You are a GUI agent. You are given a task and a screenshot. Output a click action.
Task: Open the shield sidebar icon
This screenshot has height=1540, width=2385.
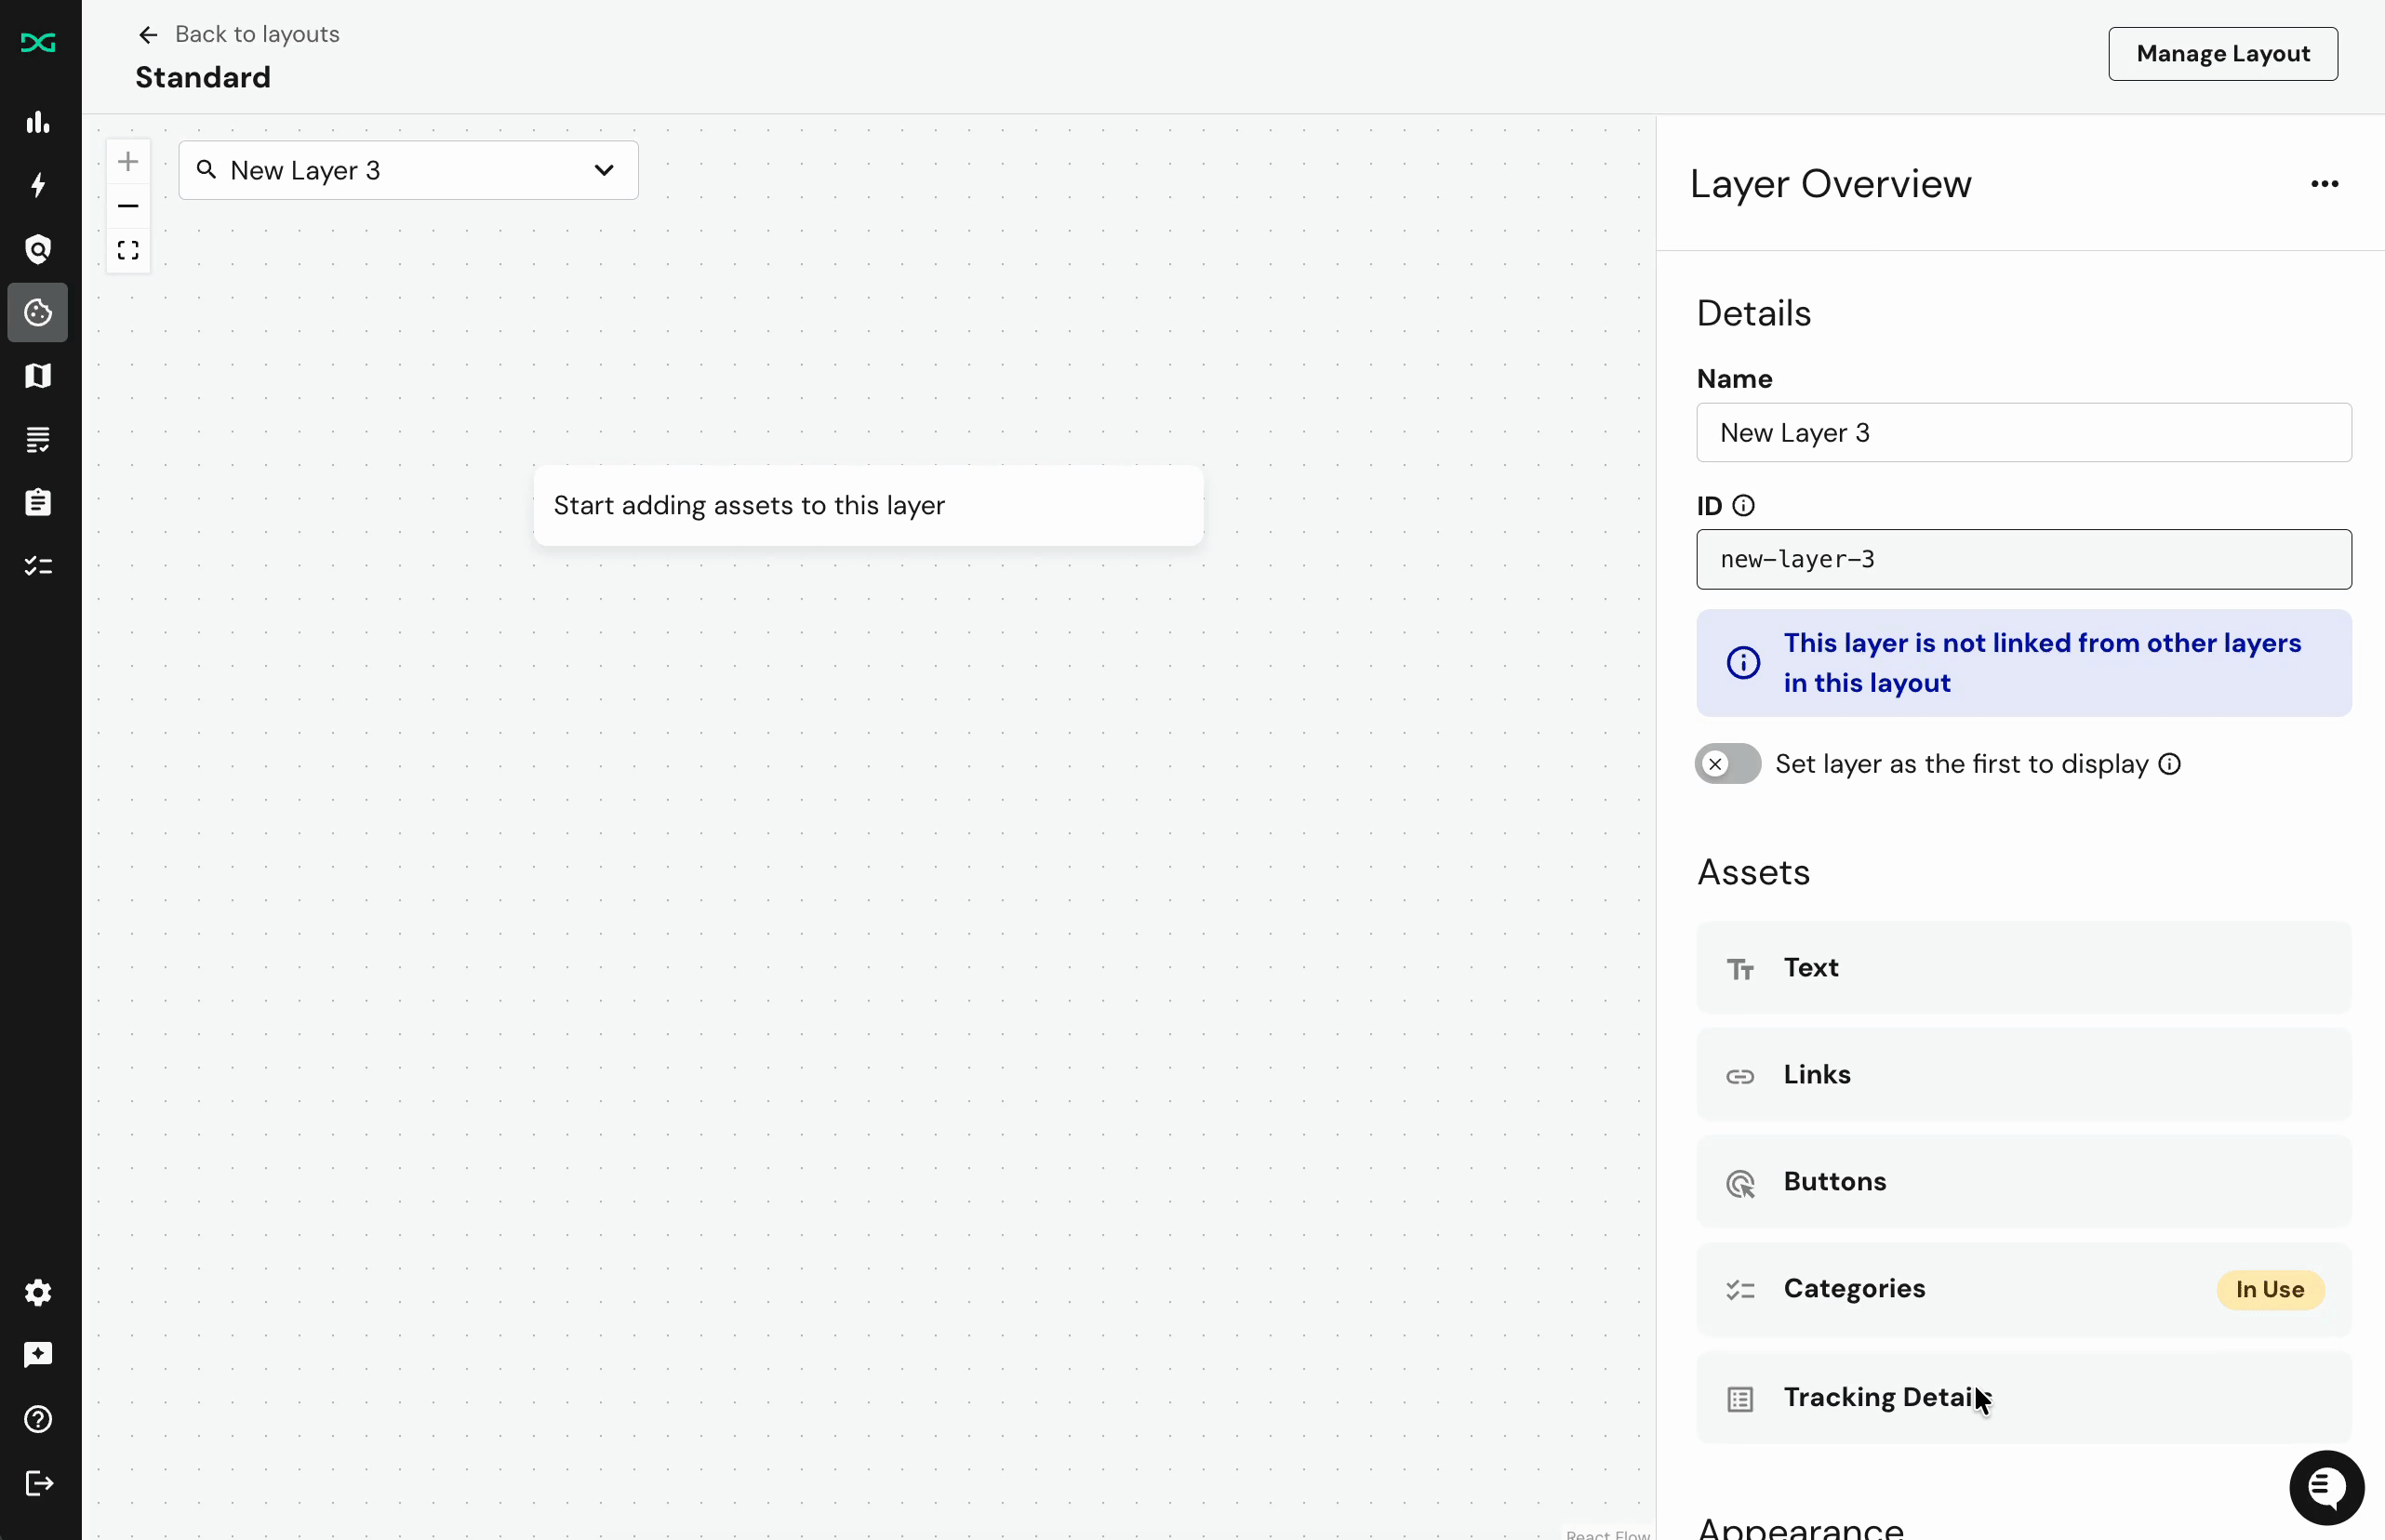coord(38,249)
